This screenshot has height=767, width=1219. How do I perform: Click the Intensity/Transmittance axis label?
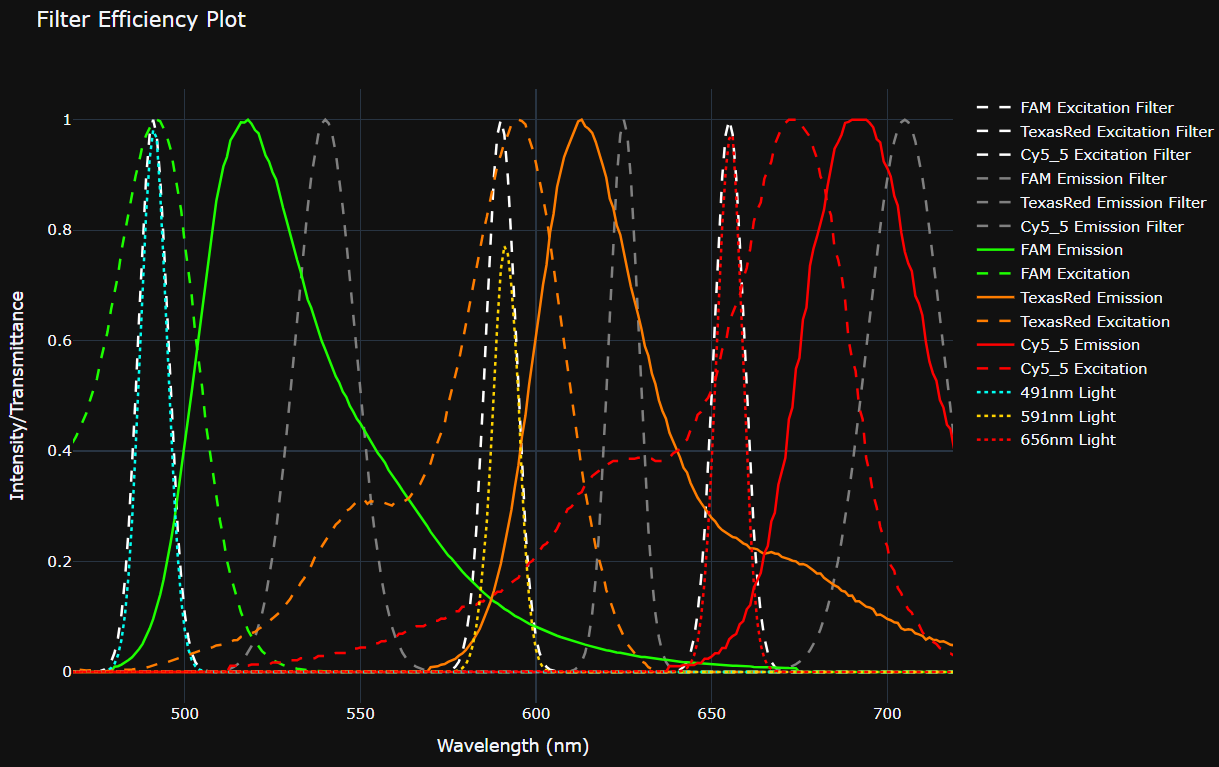(17, 396)
